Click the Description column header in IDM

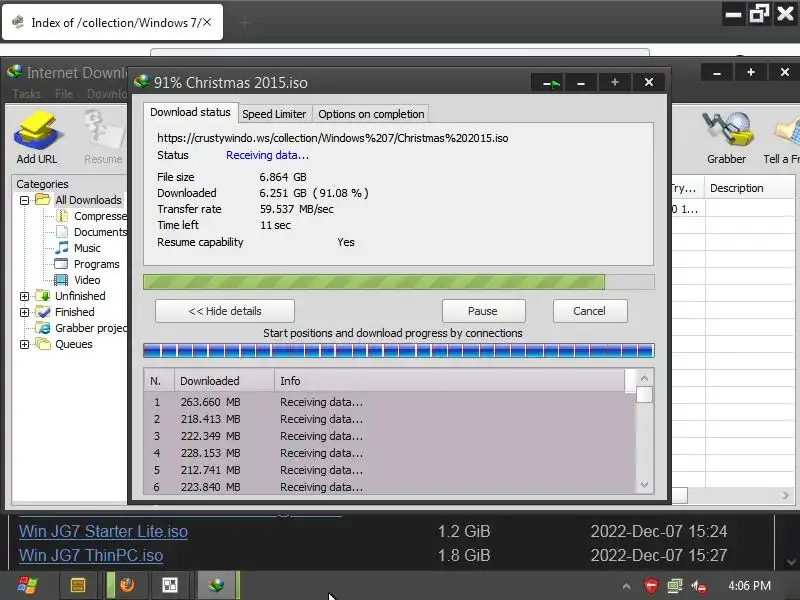749,188
